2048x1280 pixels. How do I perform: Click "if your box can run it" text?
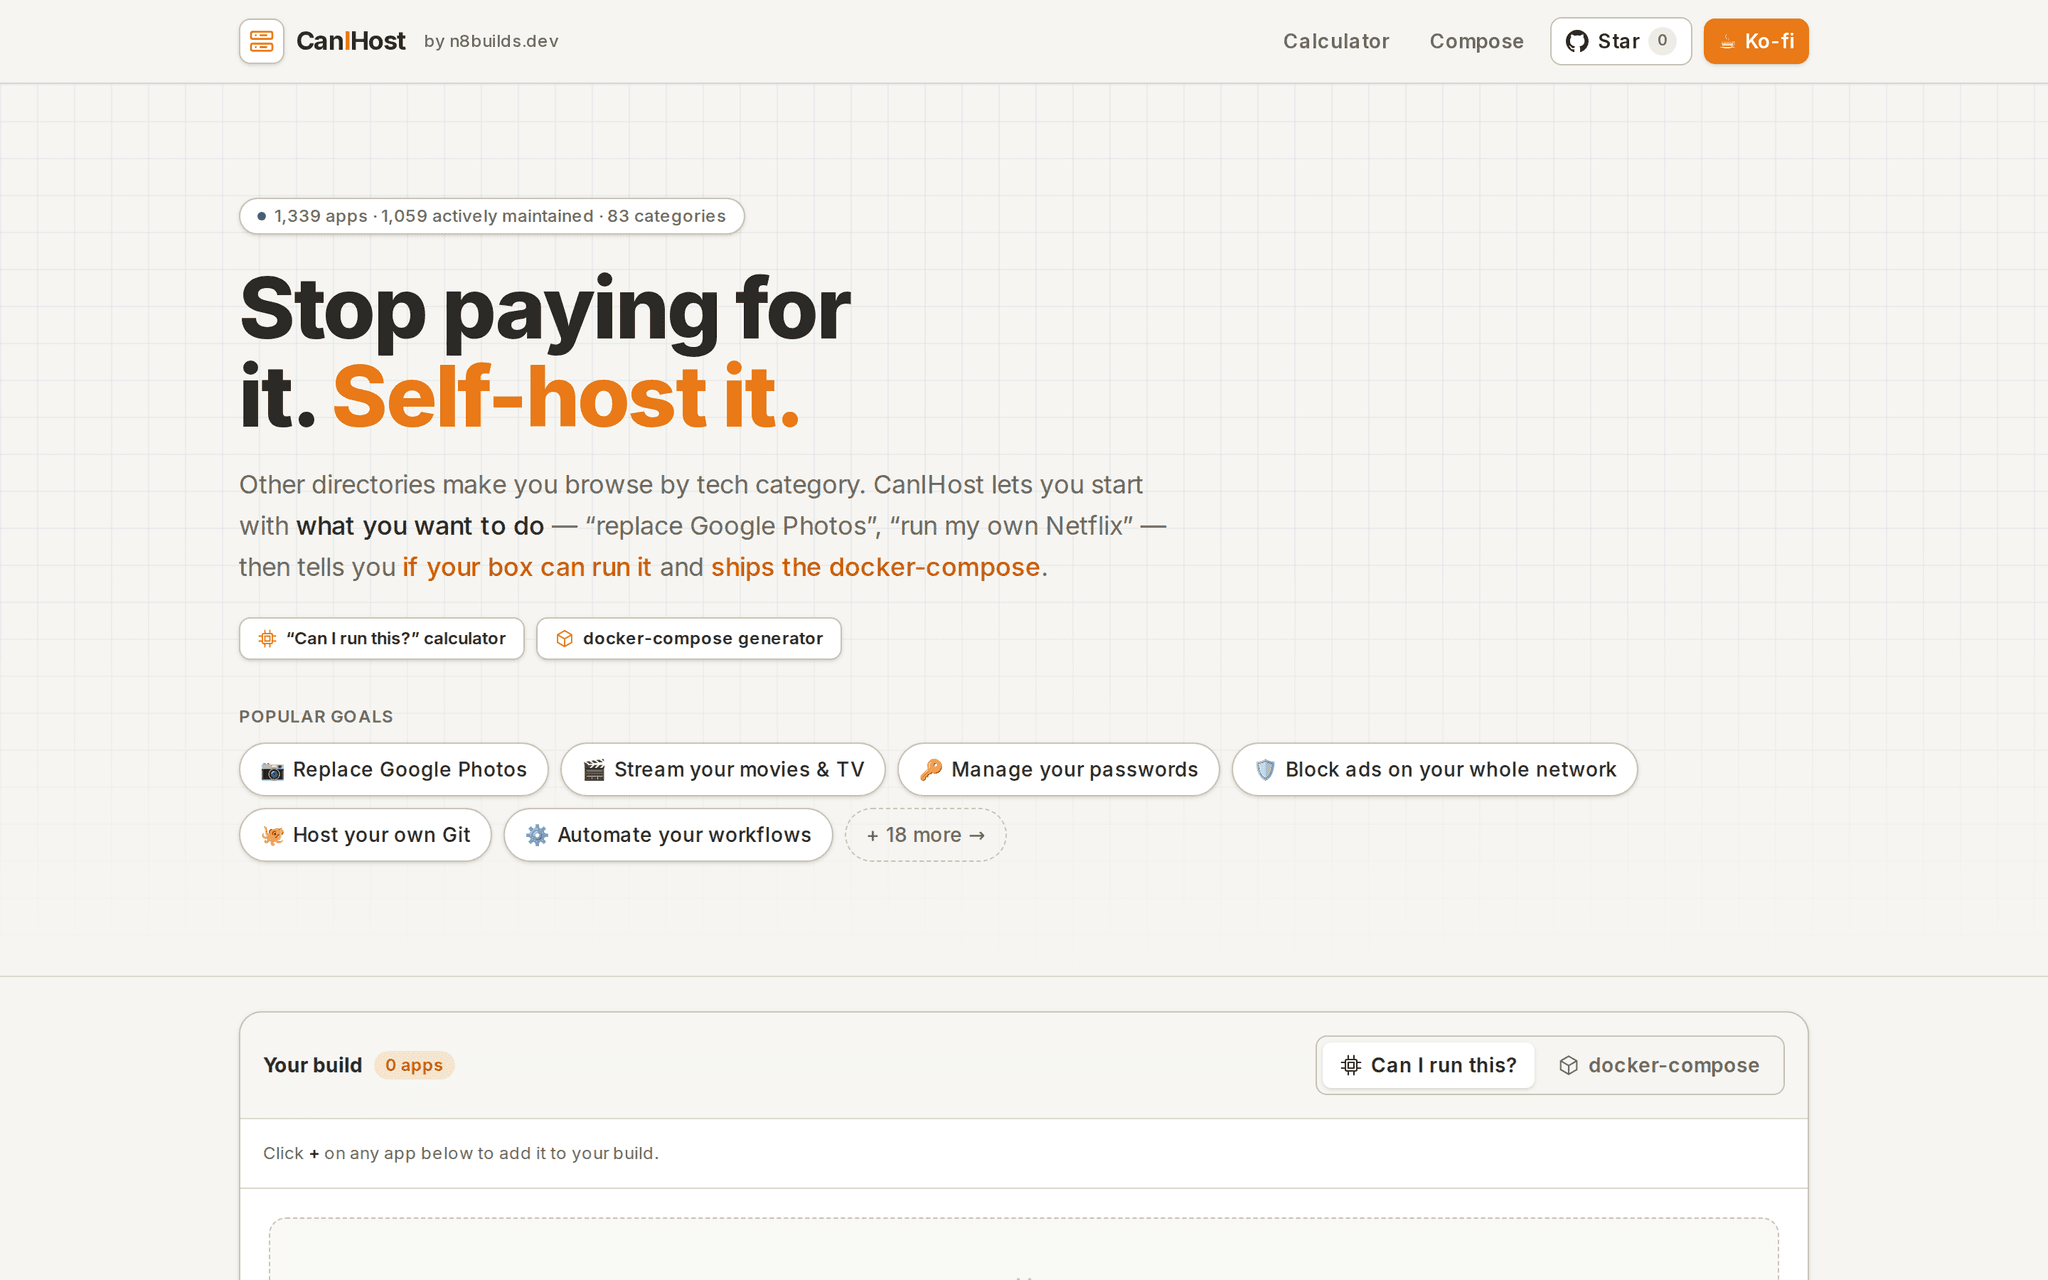coord(527,567)
